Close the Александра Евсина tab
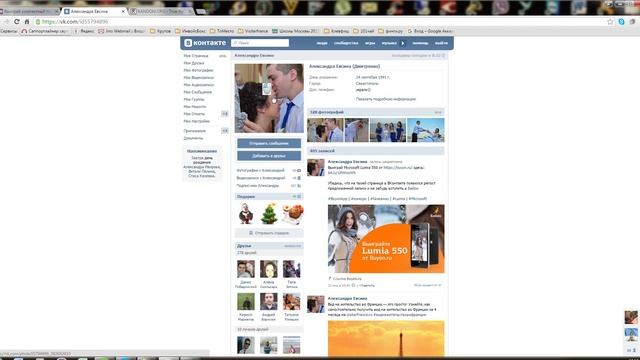Viewport: 640px width, 360px height. click(x=123, y=11)
